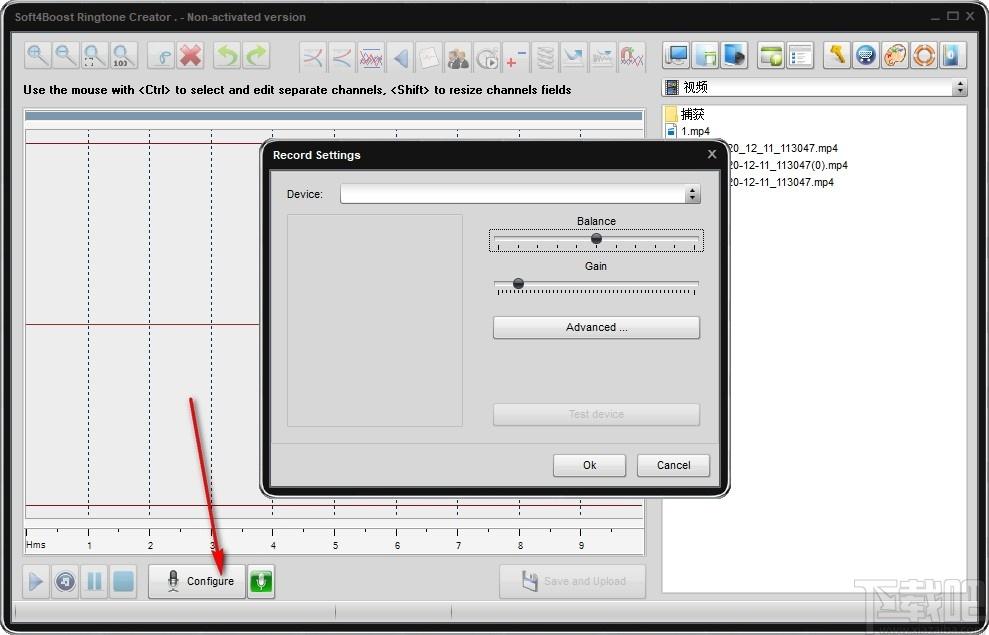Click the red X delete icon
The image size is (989, 635).
tap(190, 56)
